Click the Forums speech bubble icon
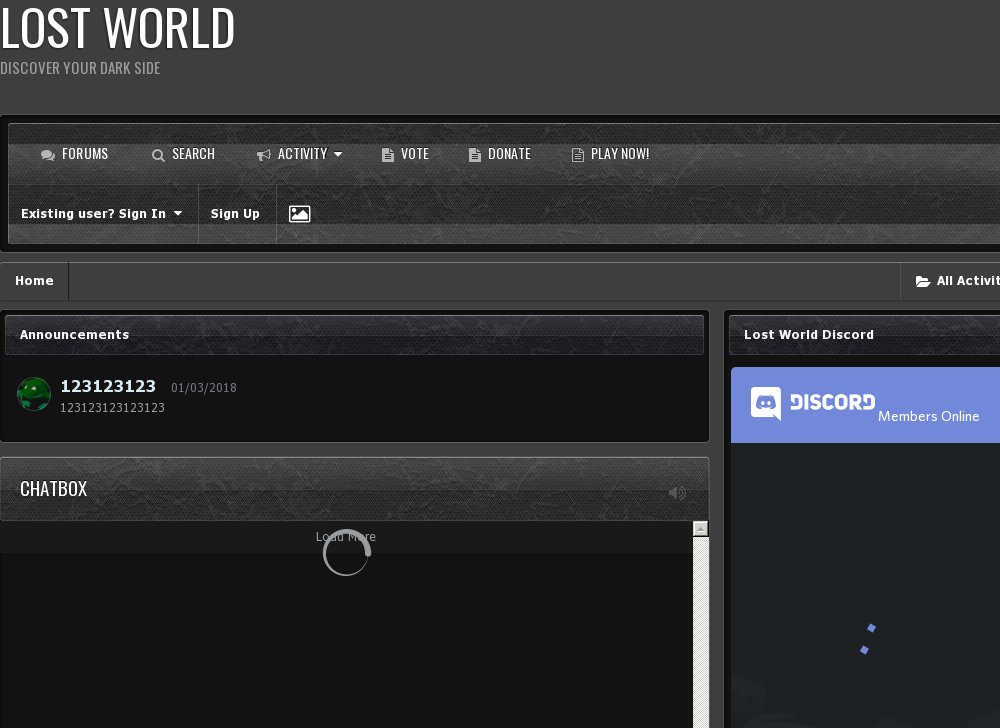The width and height of the screenshot is (1000, 728). [x=48, y=155]
